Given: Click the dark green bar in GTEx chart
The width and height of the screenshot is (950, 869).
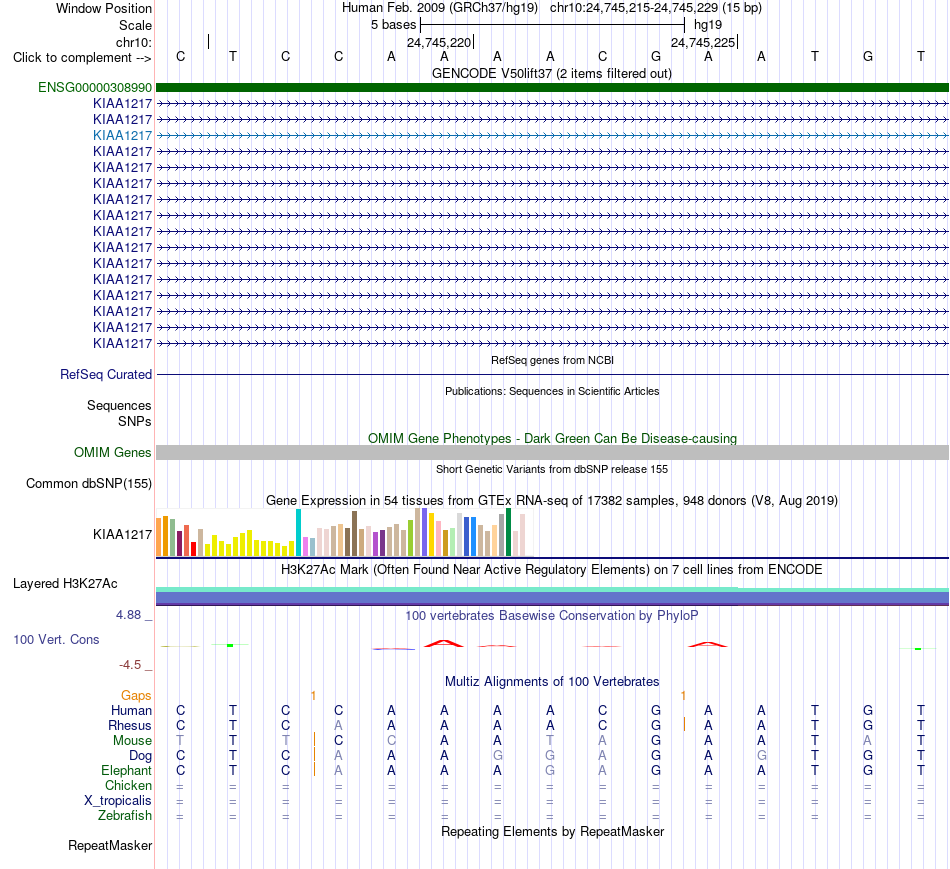Looking at the screenshot, I should pyautogui.click(x=509, y=532).
